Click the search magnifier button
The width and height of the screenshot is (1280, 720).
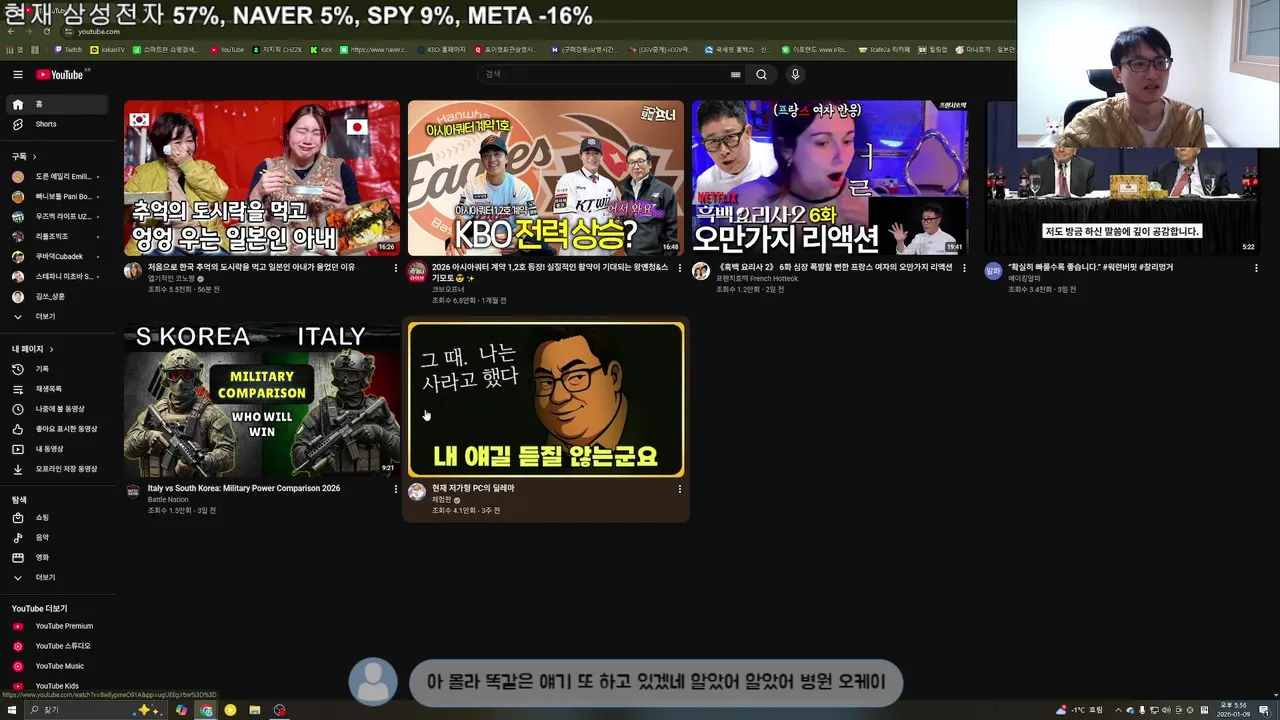click(x=761, y=74)
